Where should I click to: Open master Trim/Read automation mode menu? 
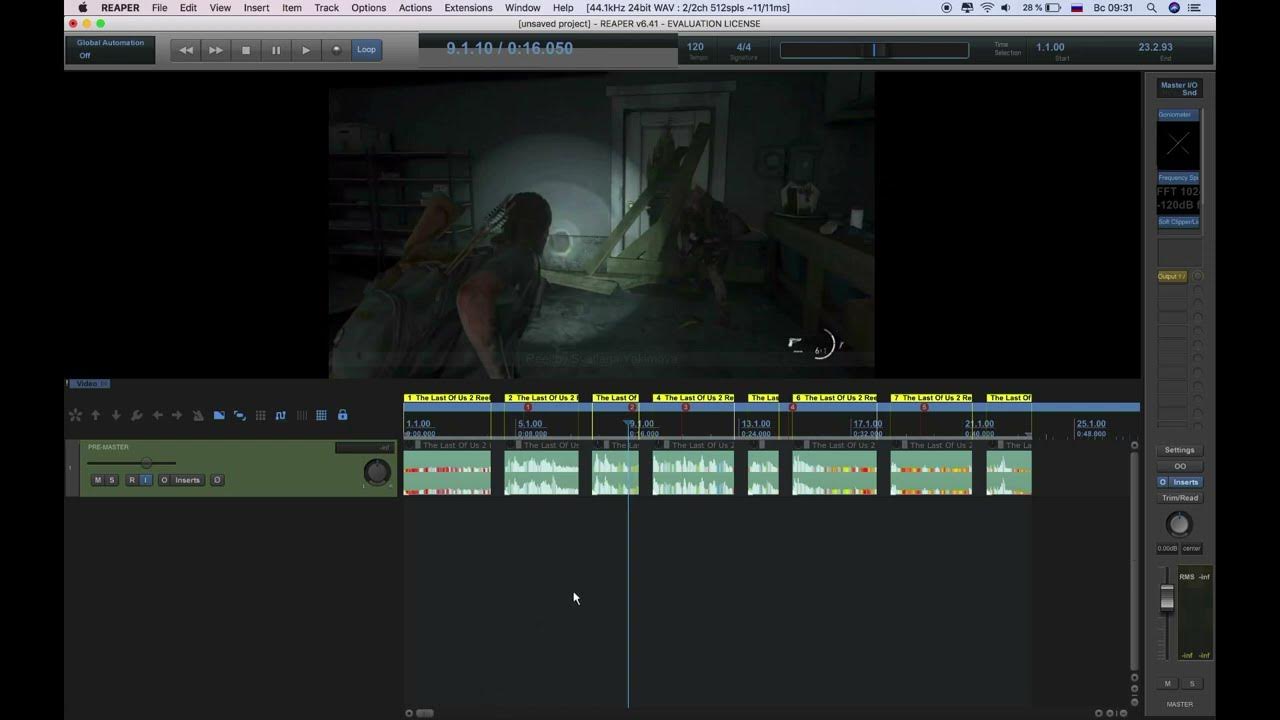point(1180,498)
